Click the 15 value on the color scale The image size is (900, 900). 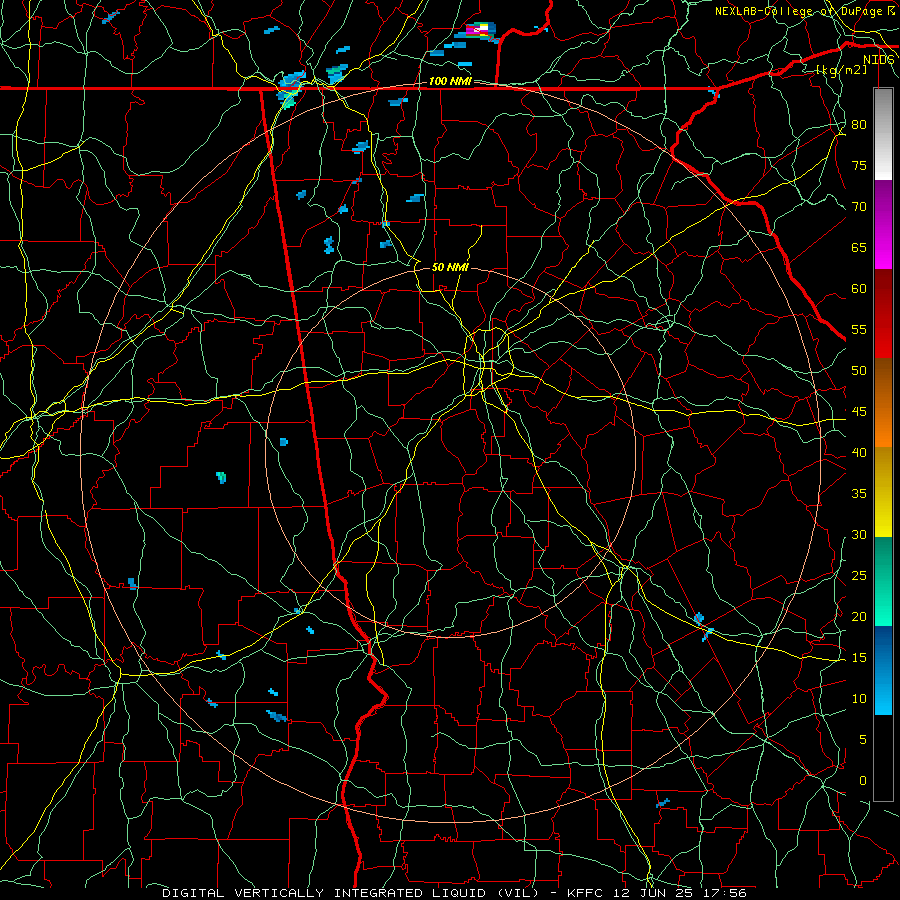click(x=859, y=658)
